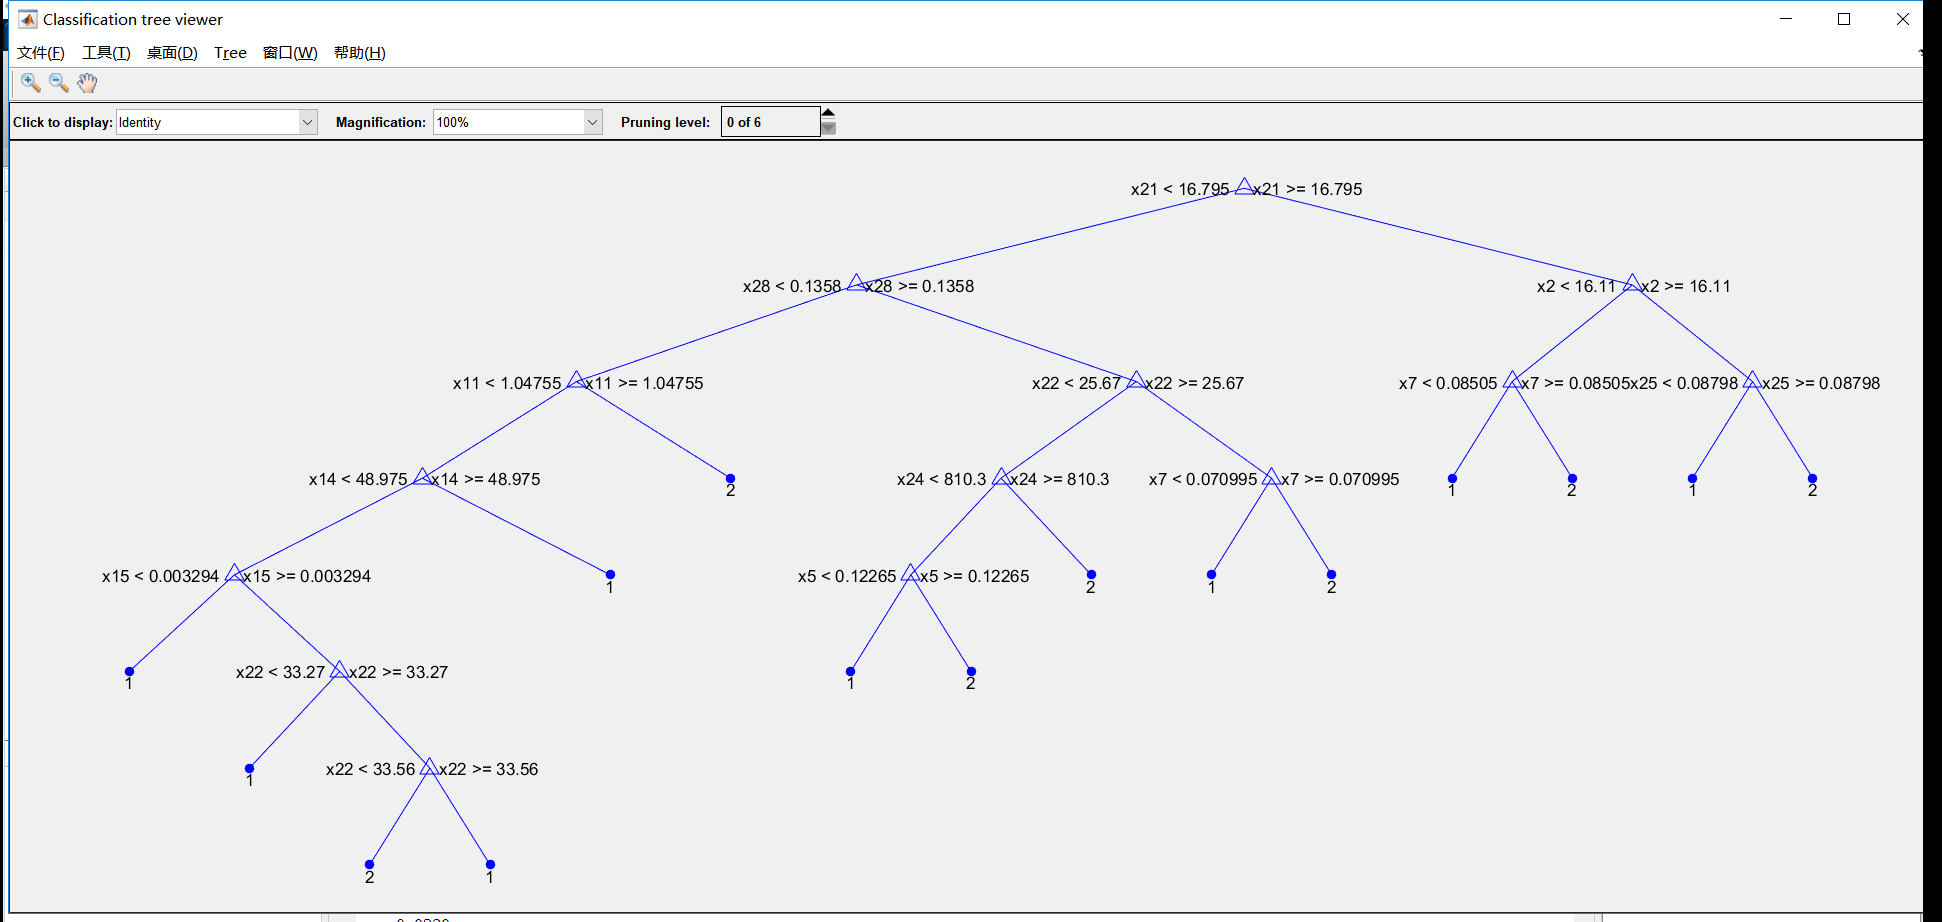The width and height of the screenshot is (1942, 922).
Task: Click leaf 2 under x11 >= 1.04755
Action: [x=730, y=479]
